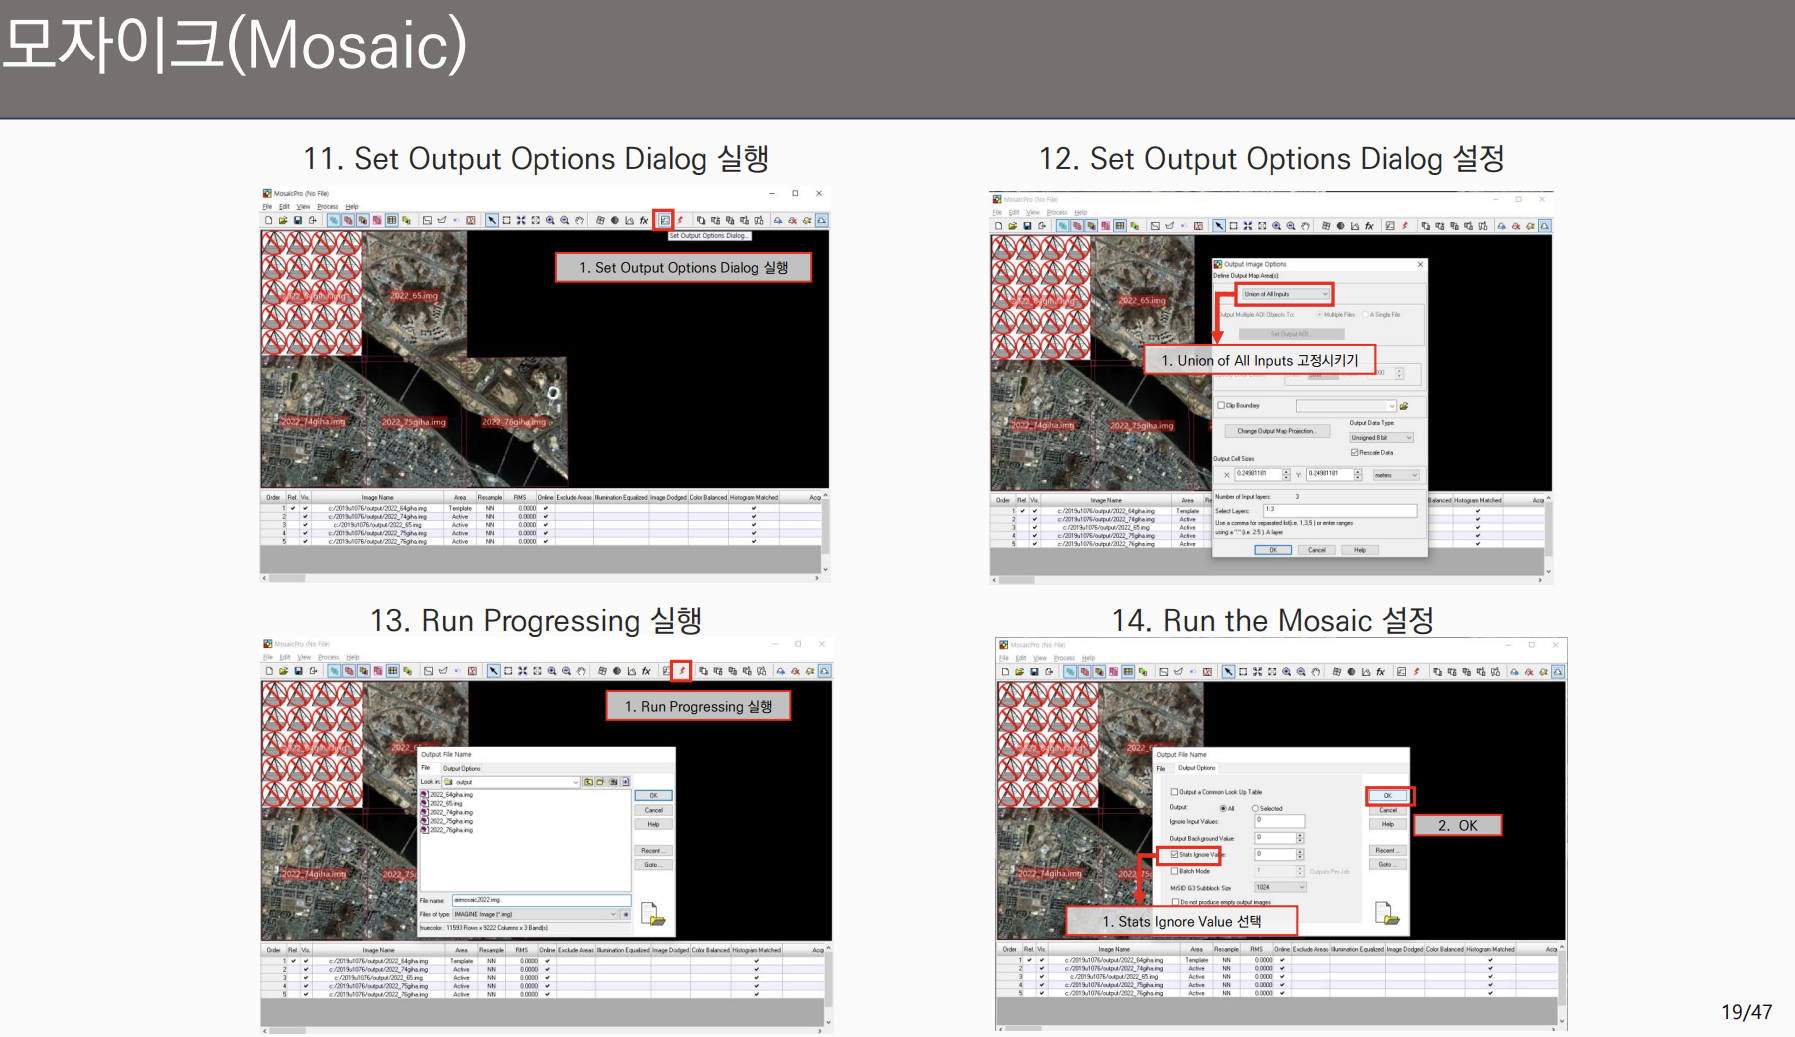1795x1037 pixels.
Task: Click Zoom In magnifier in panel 11 toolbar
Action: (x=550, y=220)
